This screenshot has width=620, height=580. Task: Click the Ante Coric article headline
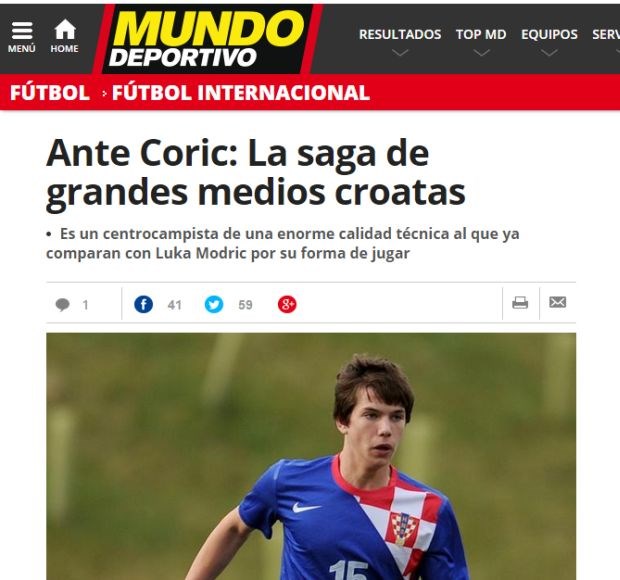click(255, 174)
